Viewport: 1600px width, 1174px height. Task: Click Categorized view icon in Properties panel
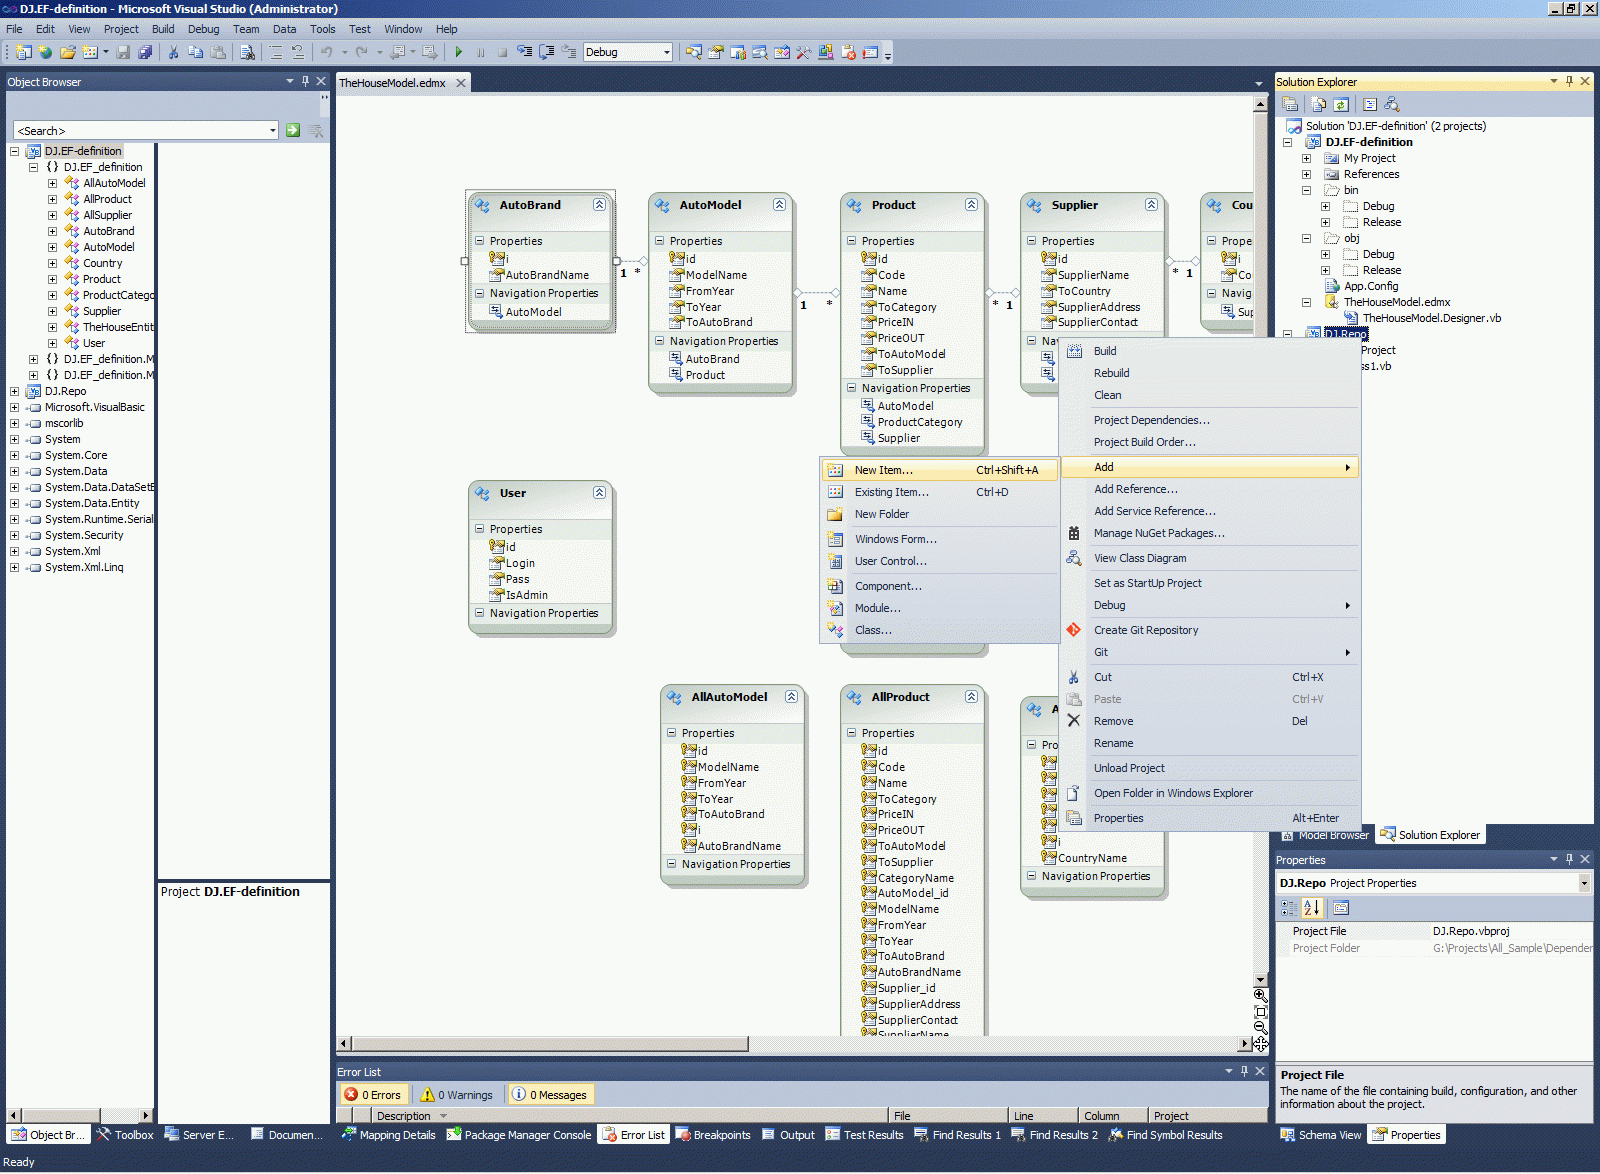[1289, 908]
